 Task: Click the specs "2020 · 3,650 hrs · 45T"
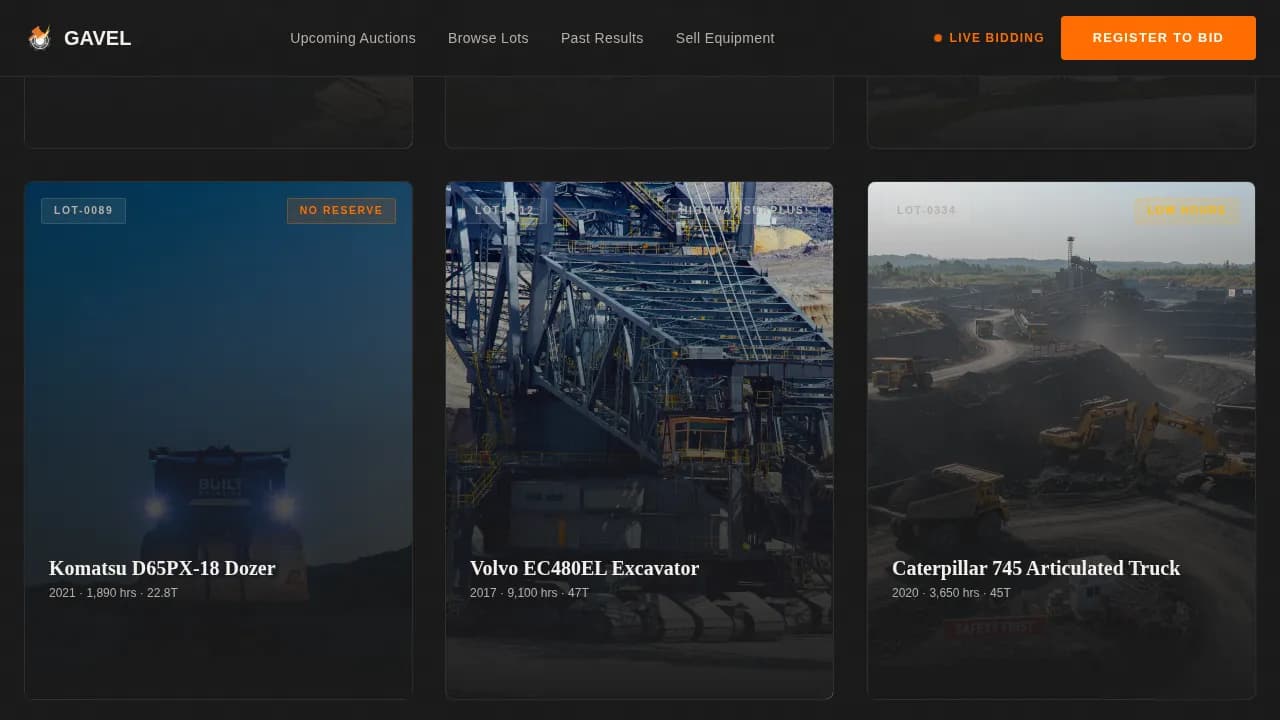[x=951, y=593]
